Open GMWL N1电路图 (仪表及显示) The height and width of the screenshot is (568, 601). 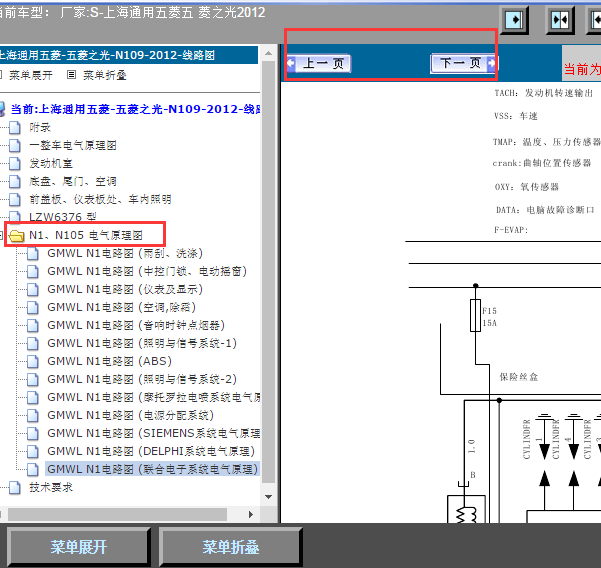(125, 289)
